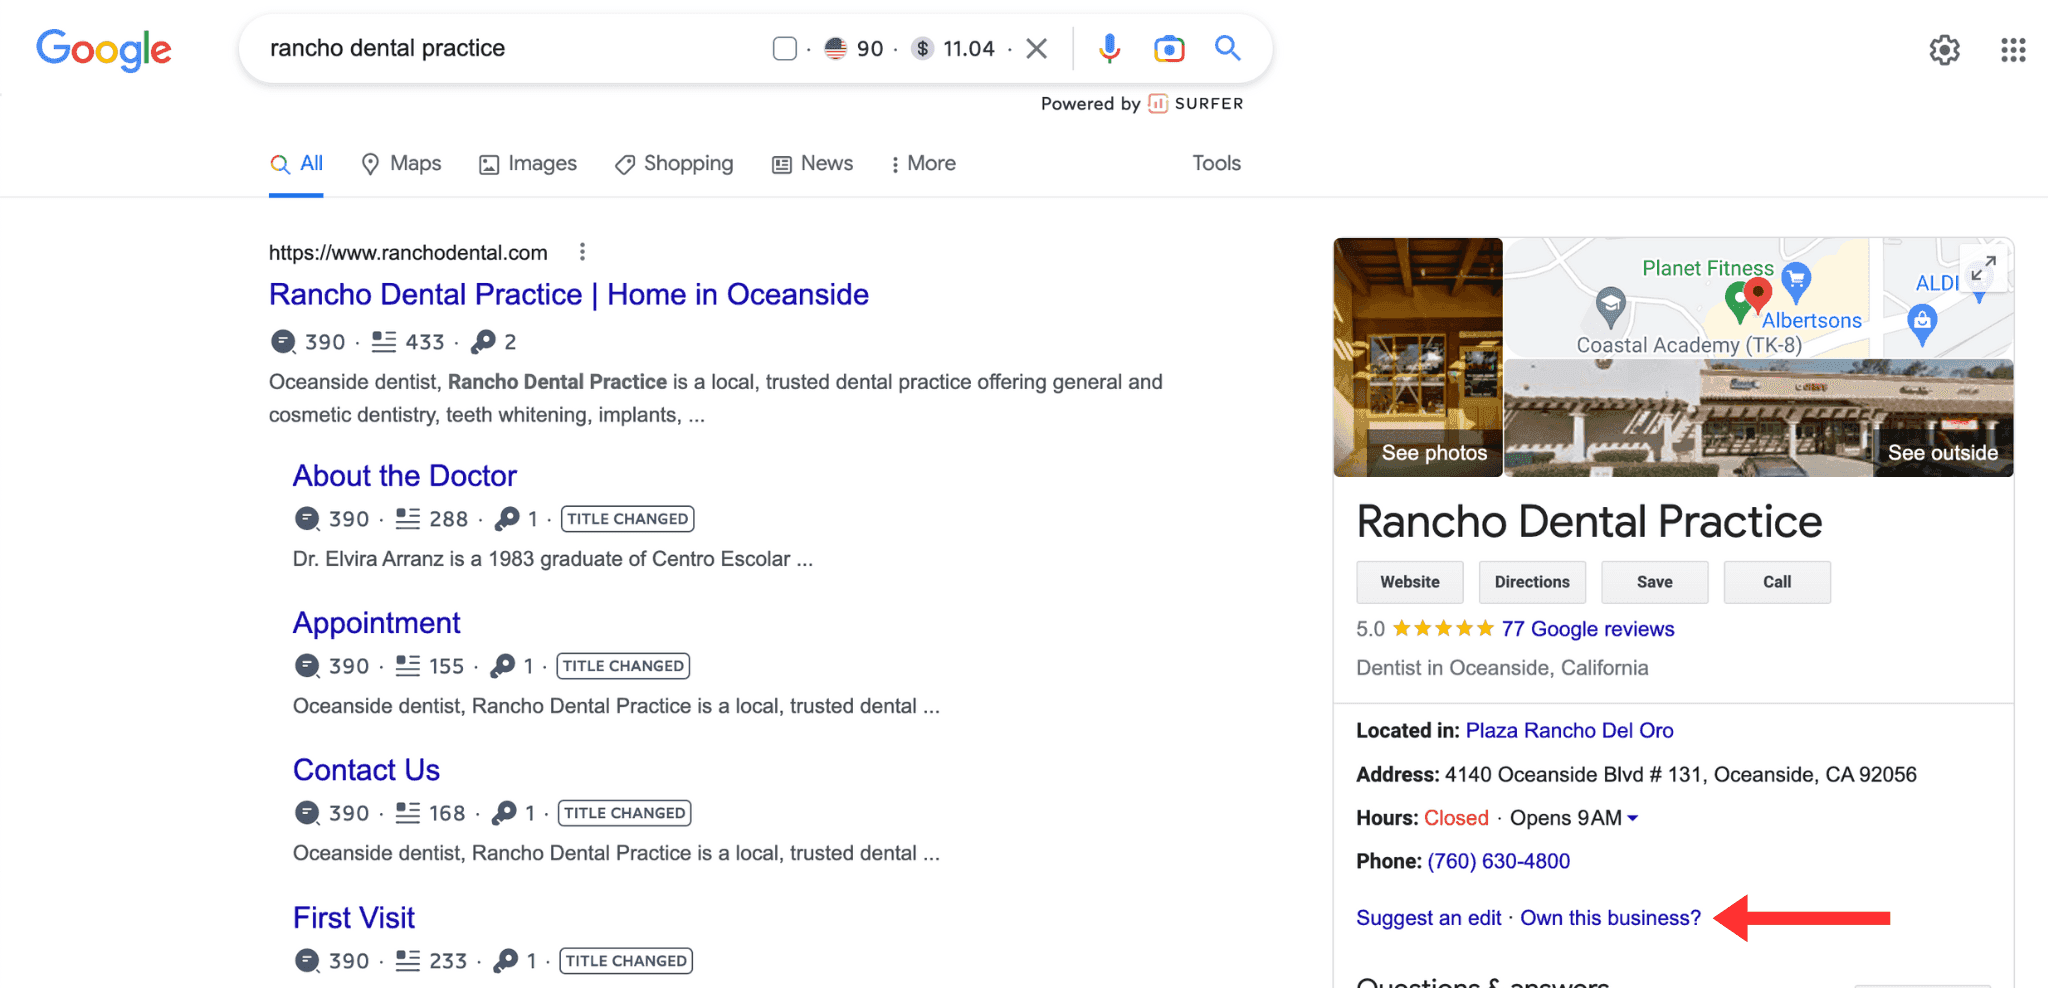Open See outside street view thumbnail
The height and width of the screenshot is (988, 2048).
pos(1759,418)
